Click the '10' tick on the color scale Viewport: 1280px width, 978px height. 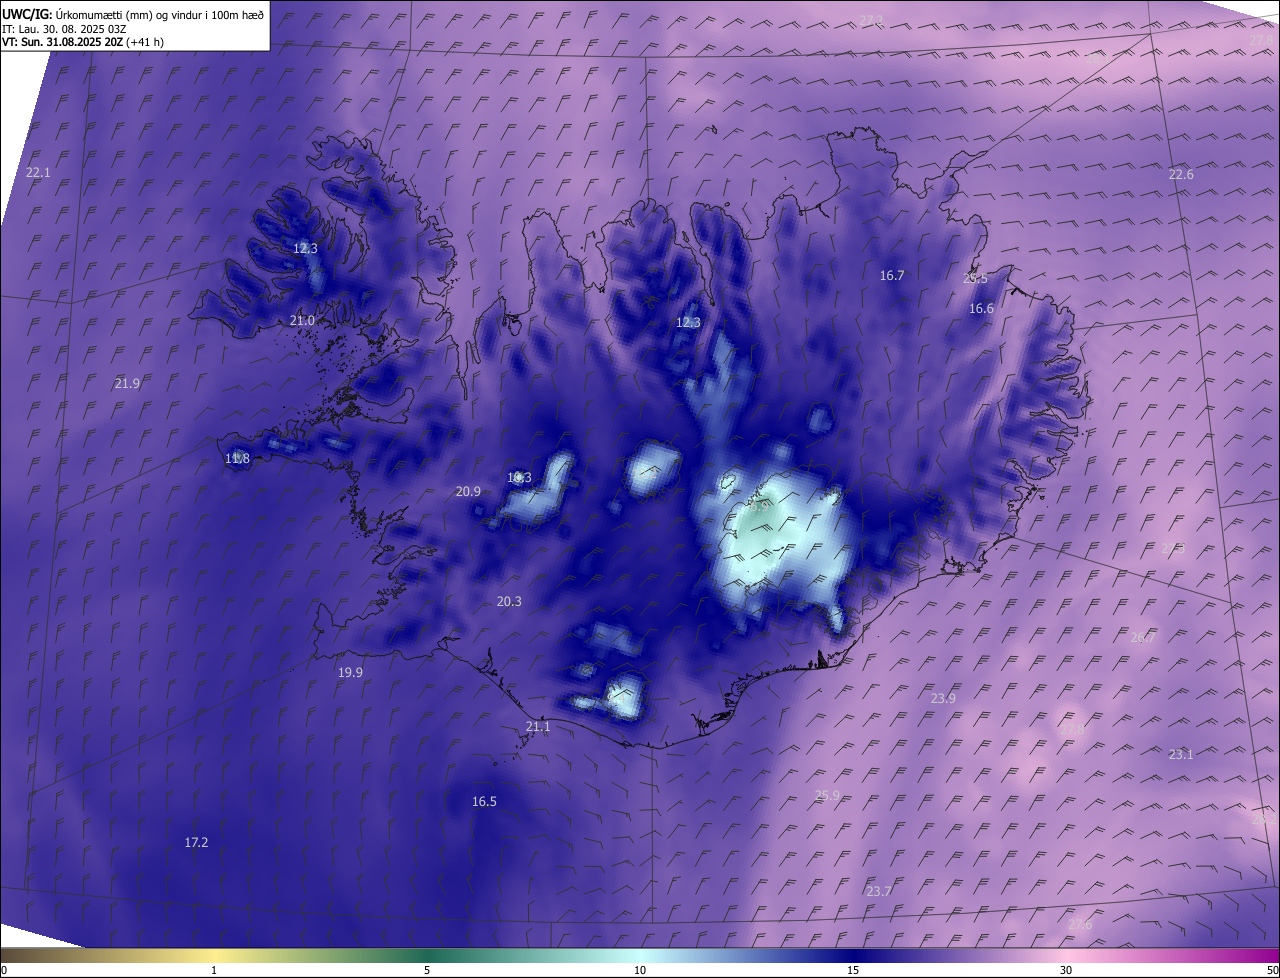tap(640, 971)
